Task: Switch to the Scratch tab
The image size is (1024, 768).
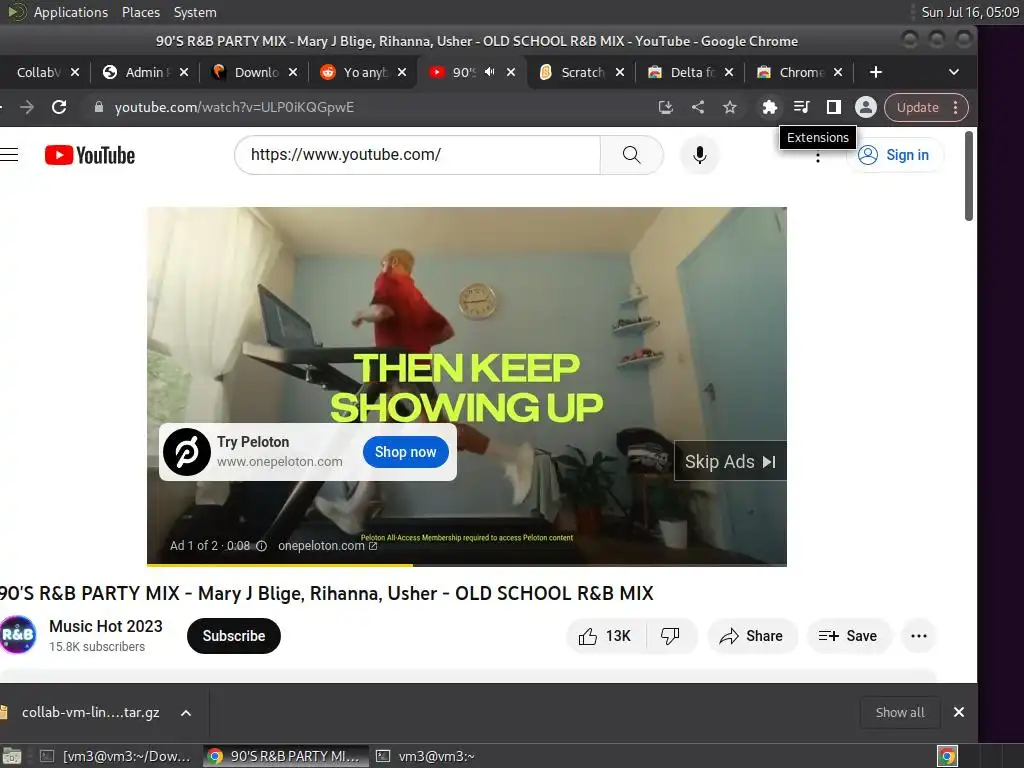Action: tap(573, 72)
